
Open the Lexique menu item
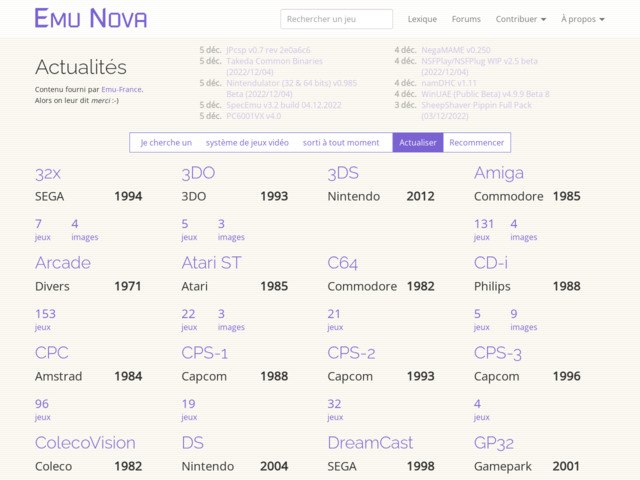click(422, 19)
